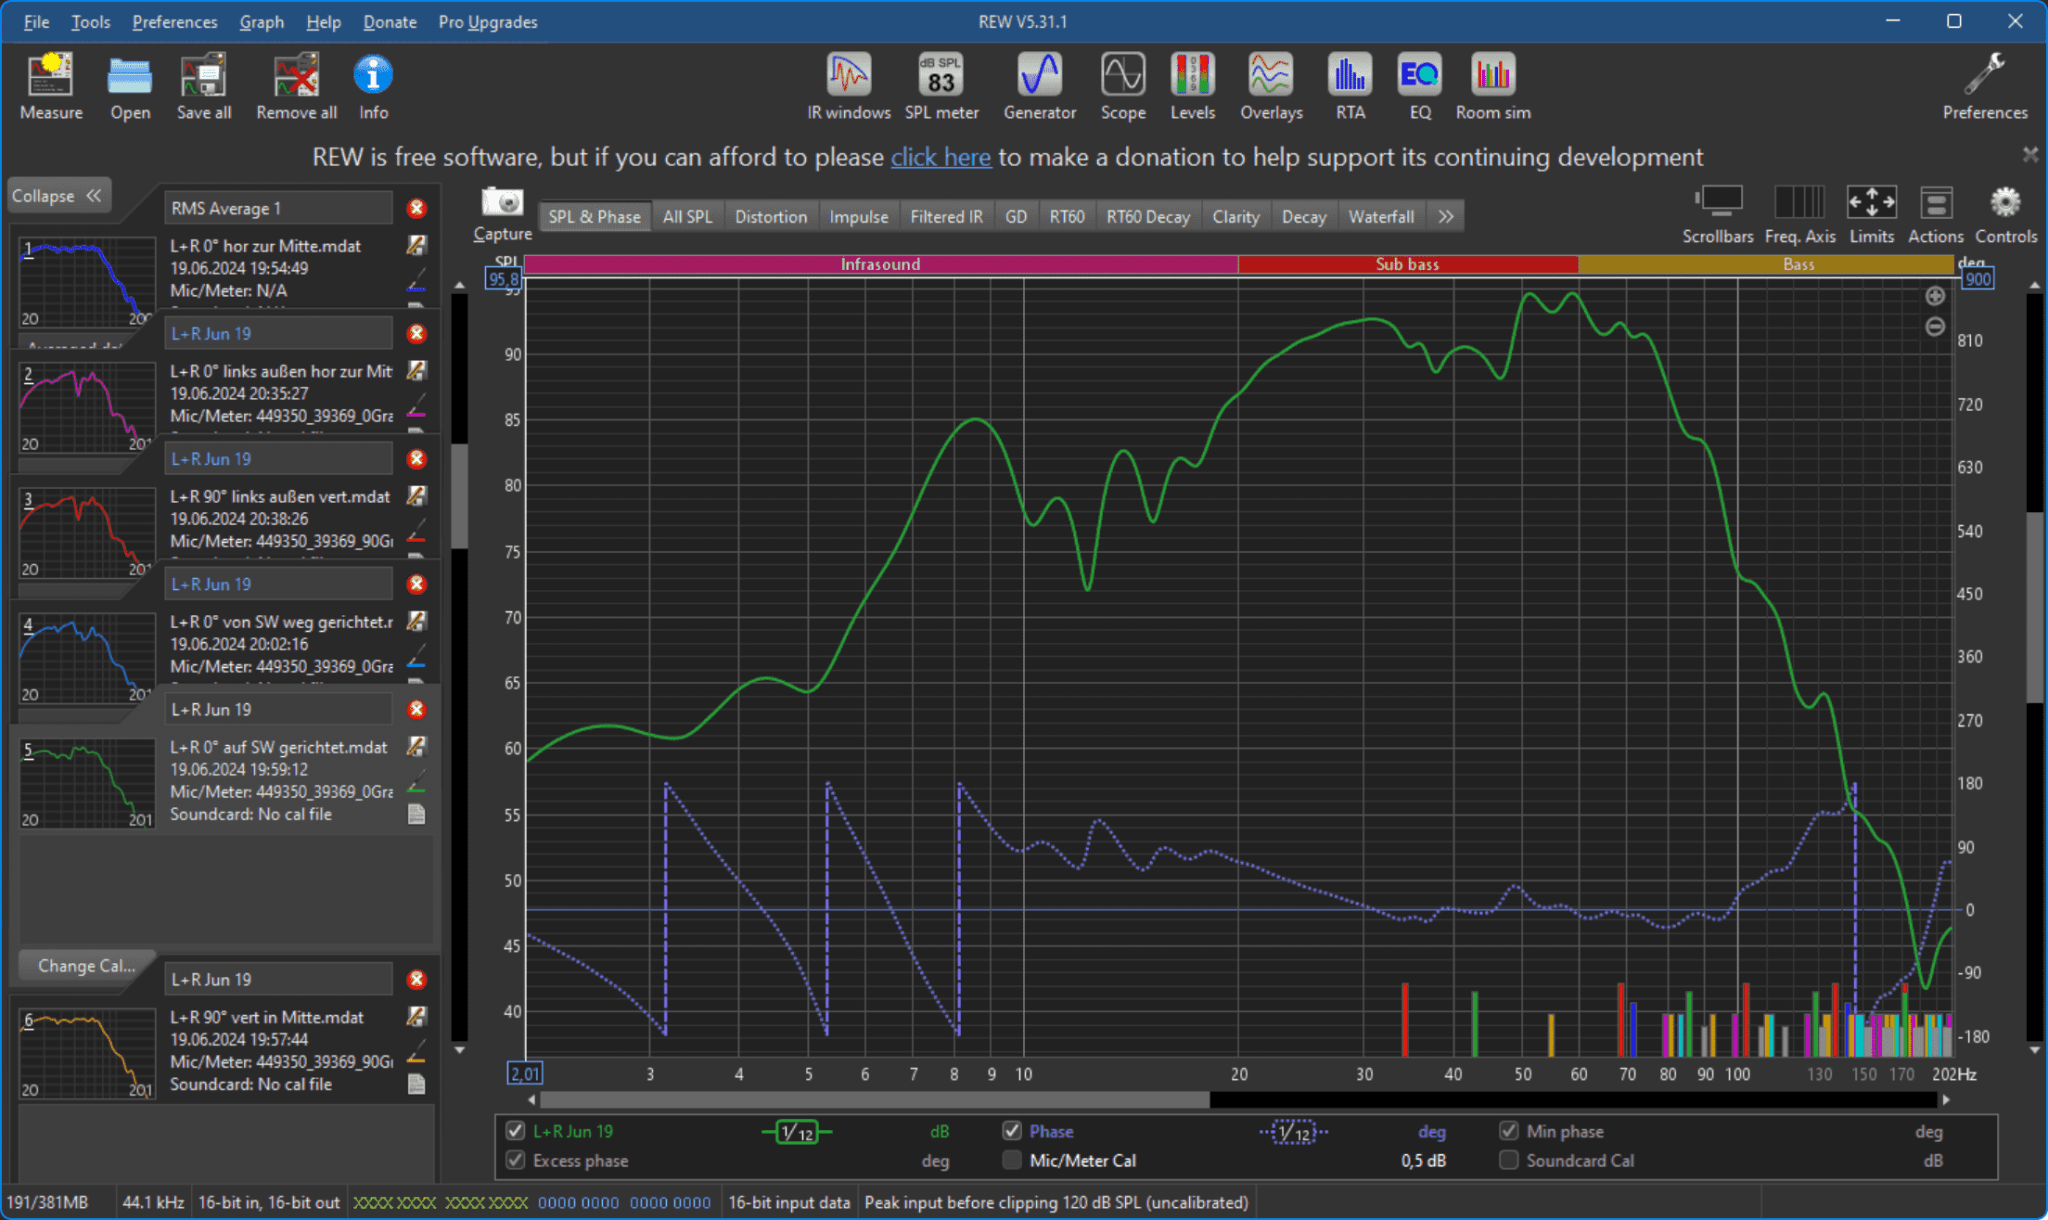This screenshot has height=1220, width=2048.
Task: Change Phase trace 1/12 smoothing
Action: [1294, 1132]
